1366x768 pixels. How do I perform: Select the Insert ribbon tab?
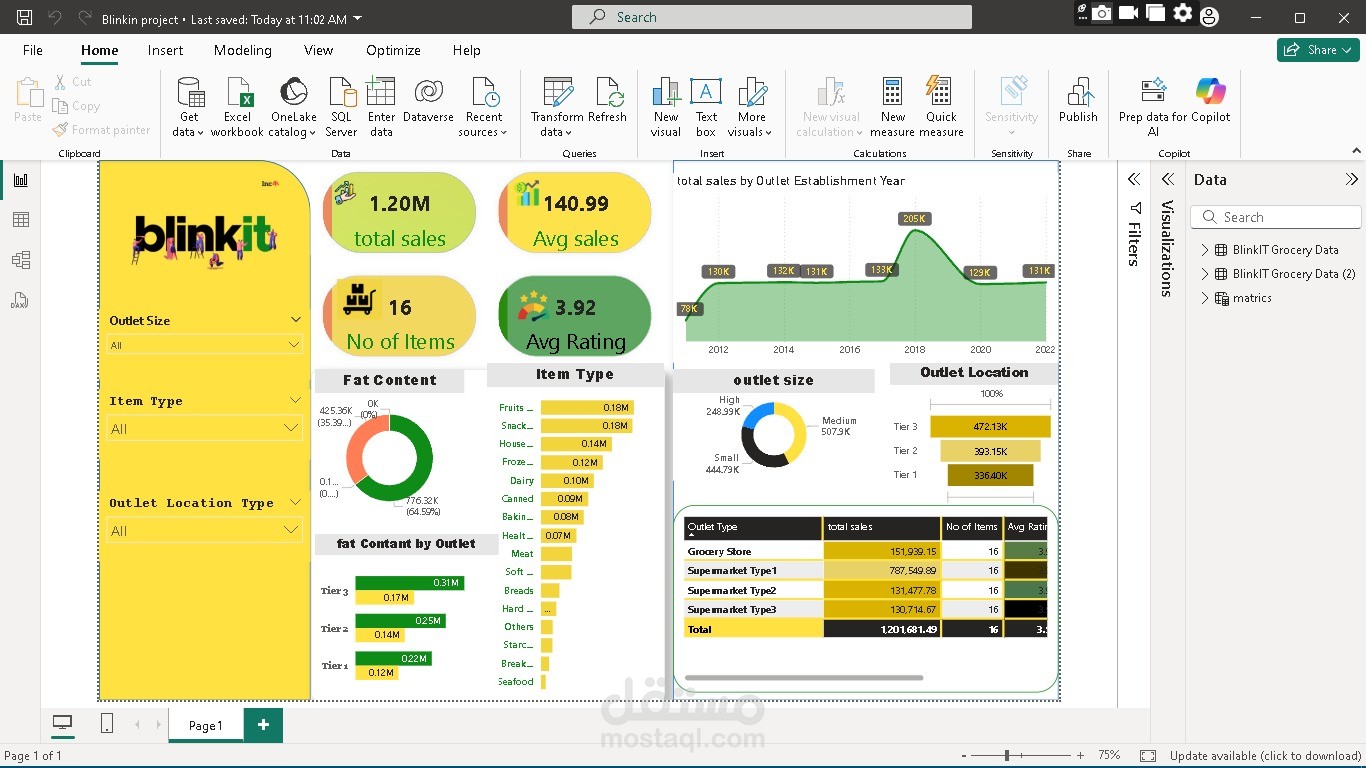point(165,50)
